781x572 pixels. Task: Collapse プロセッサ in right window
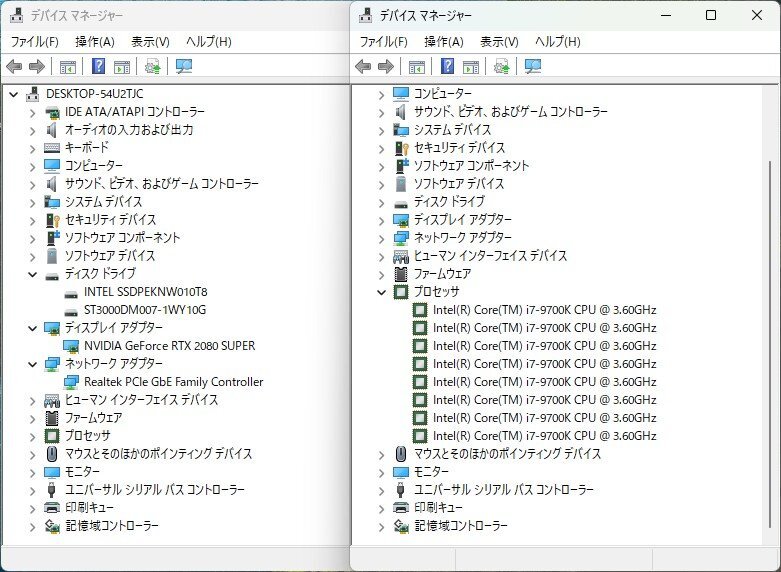pyautogui.click(x=382, y=292)
